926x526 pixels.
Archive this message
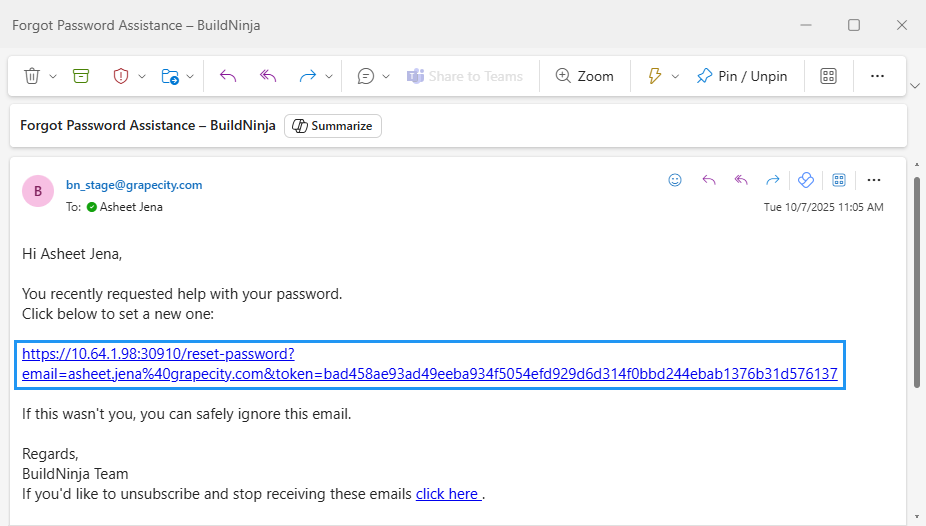pyautogui.click(x=81, y=76)
